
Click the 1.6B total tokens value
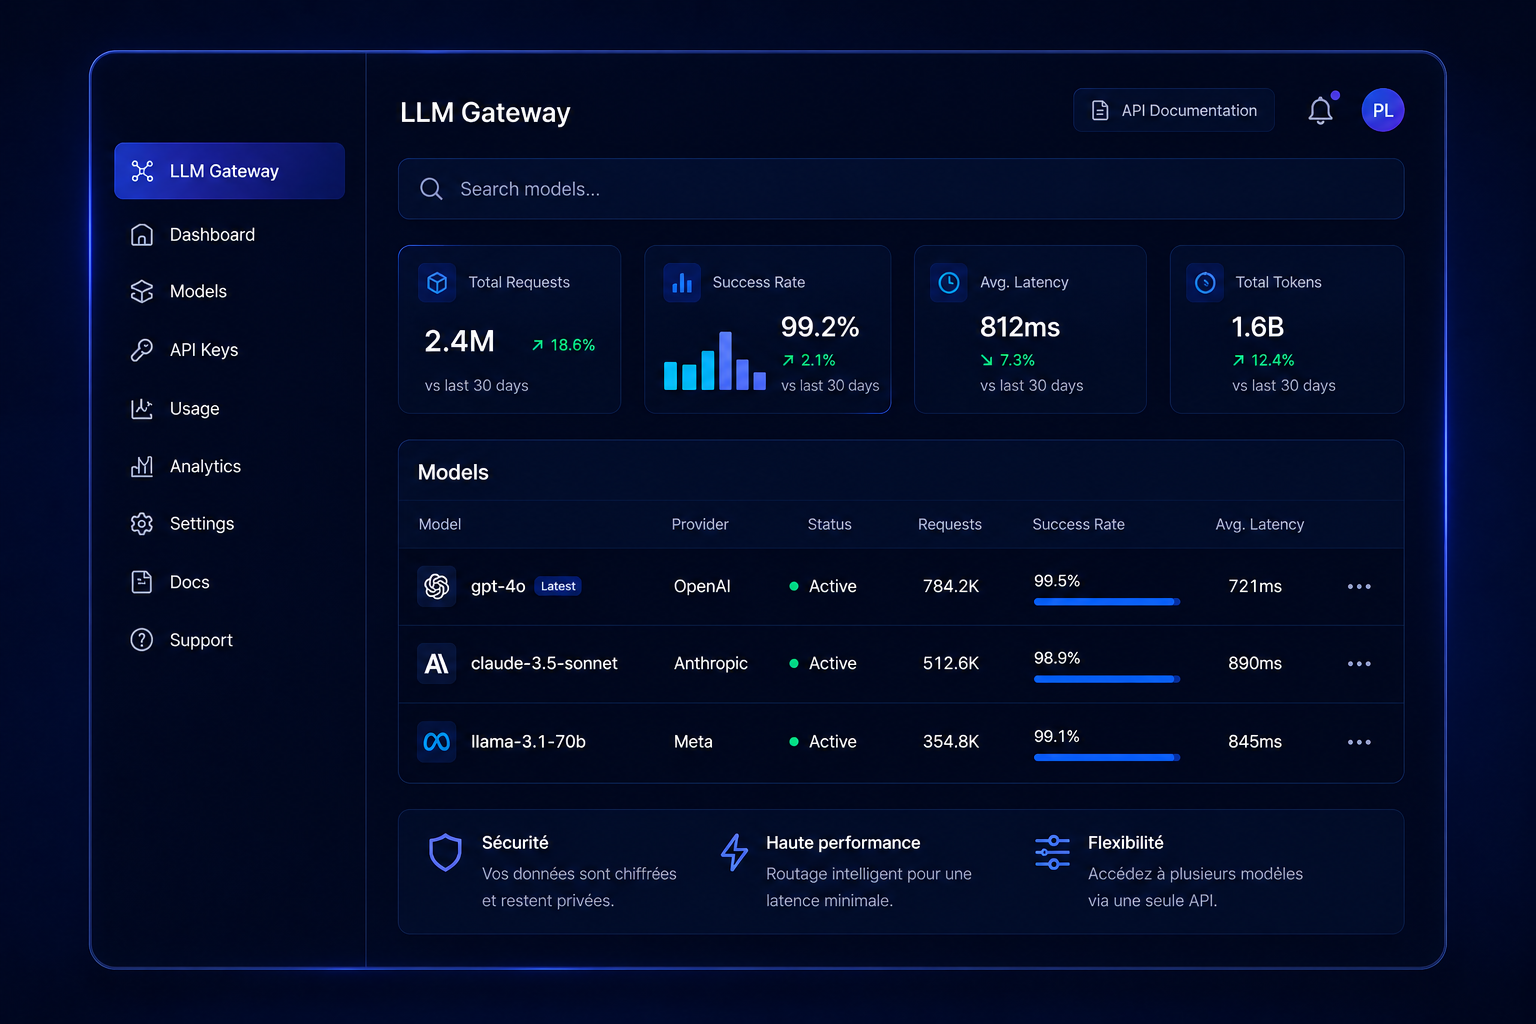tap(1258, 327)
